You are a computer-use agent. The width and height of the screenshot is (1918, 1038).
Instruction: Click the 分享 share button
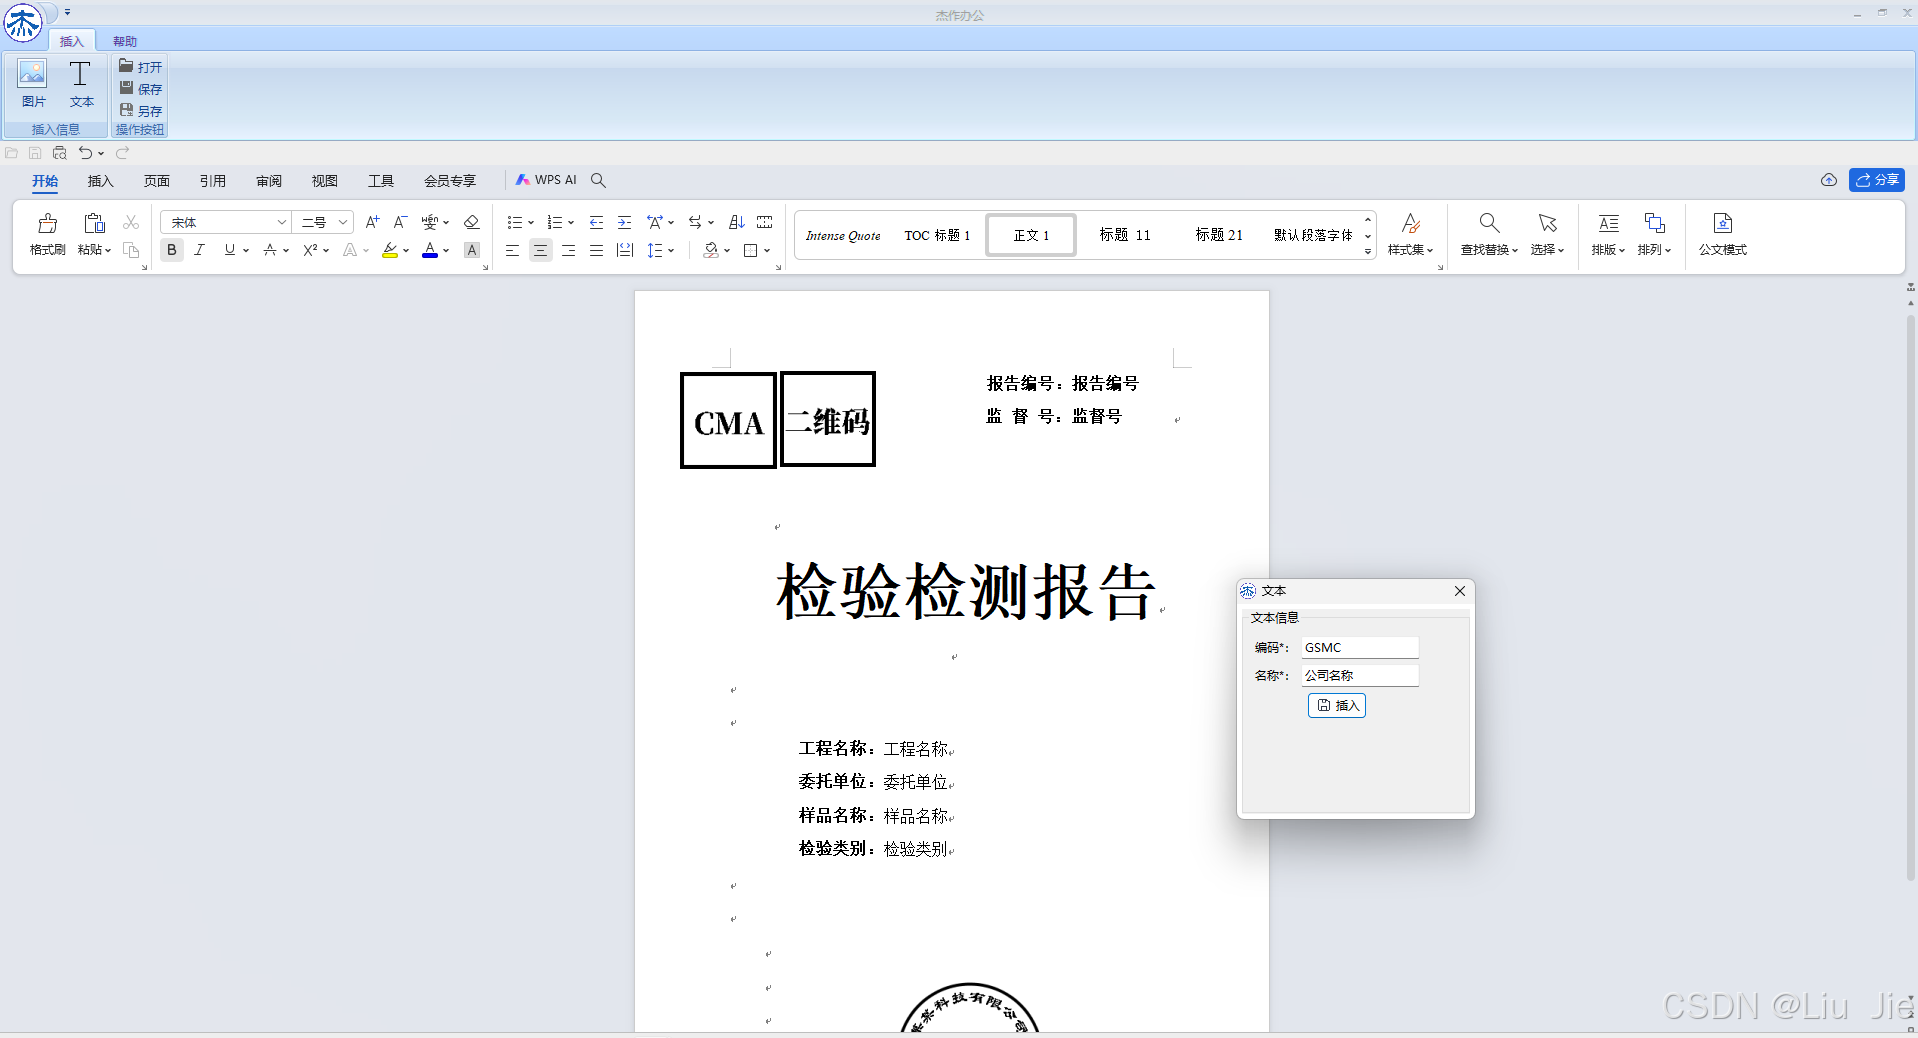click(1877, 180)
